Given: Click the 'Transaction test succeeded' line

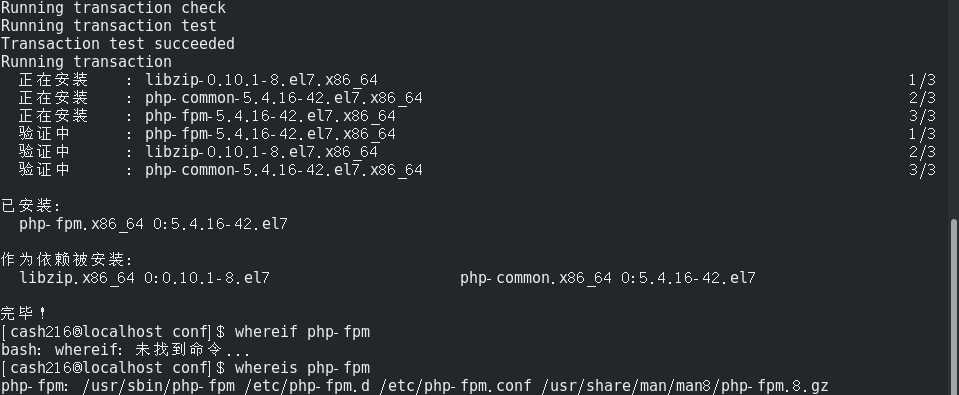Looking at the screenshot, I should [117, 44].
